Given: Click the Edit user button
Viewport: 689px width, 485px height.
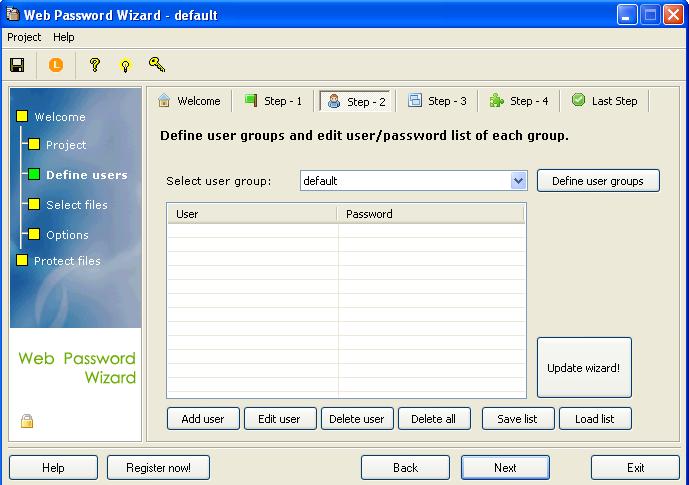Looking at the screenshot, I should tap(280, 419).
